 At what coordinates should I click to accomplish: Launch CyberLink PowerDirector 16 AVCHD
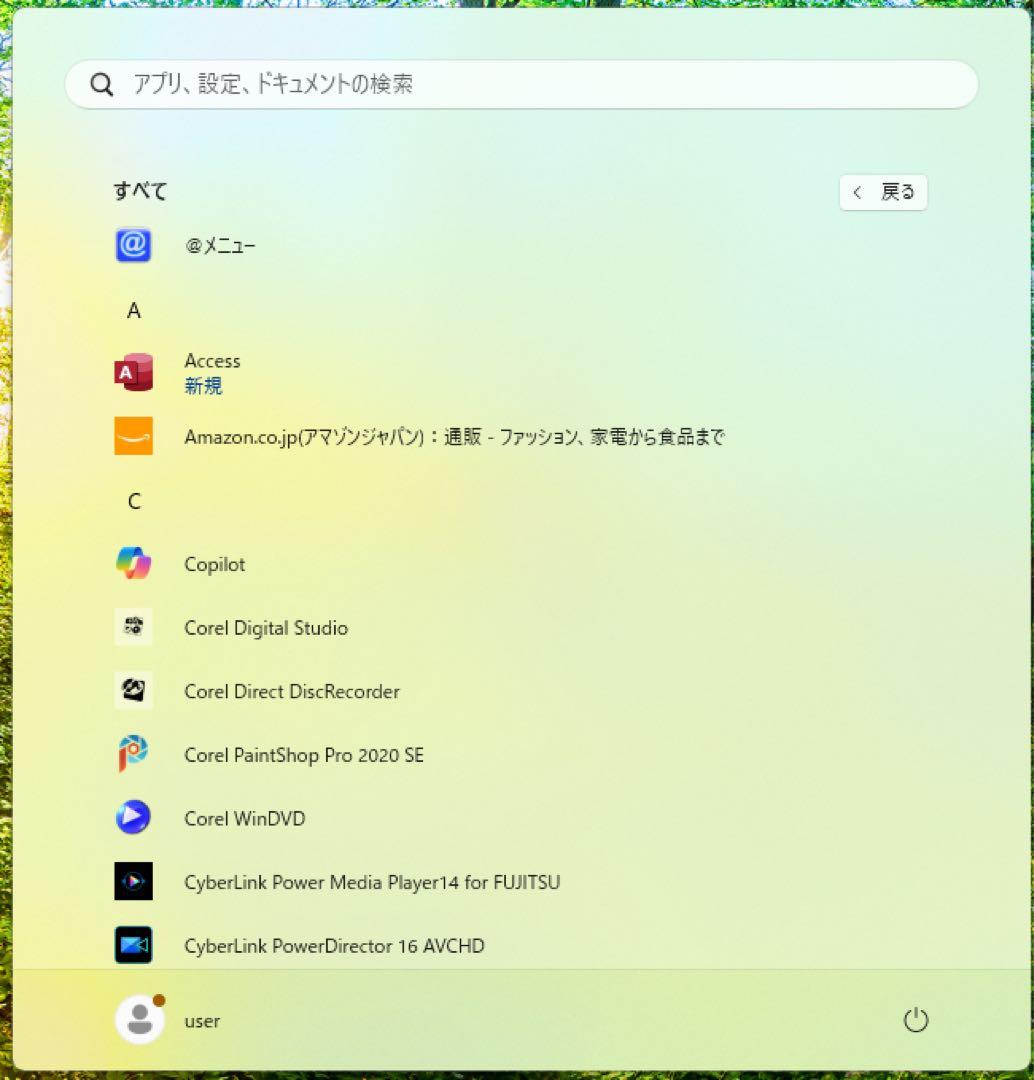click(334, 945)
